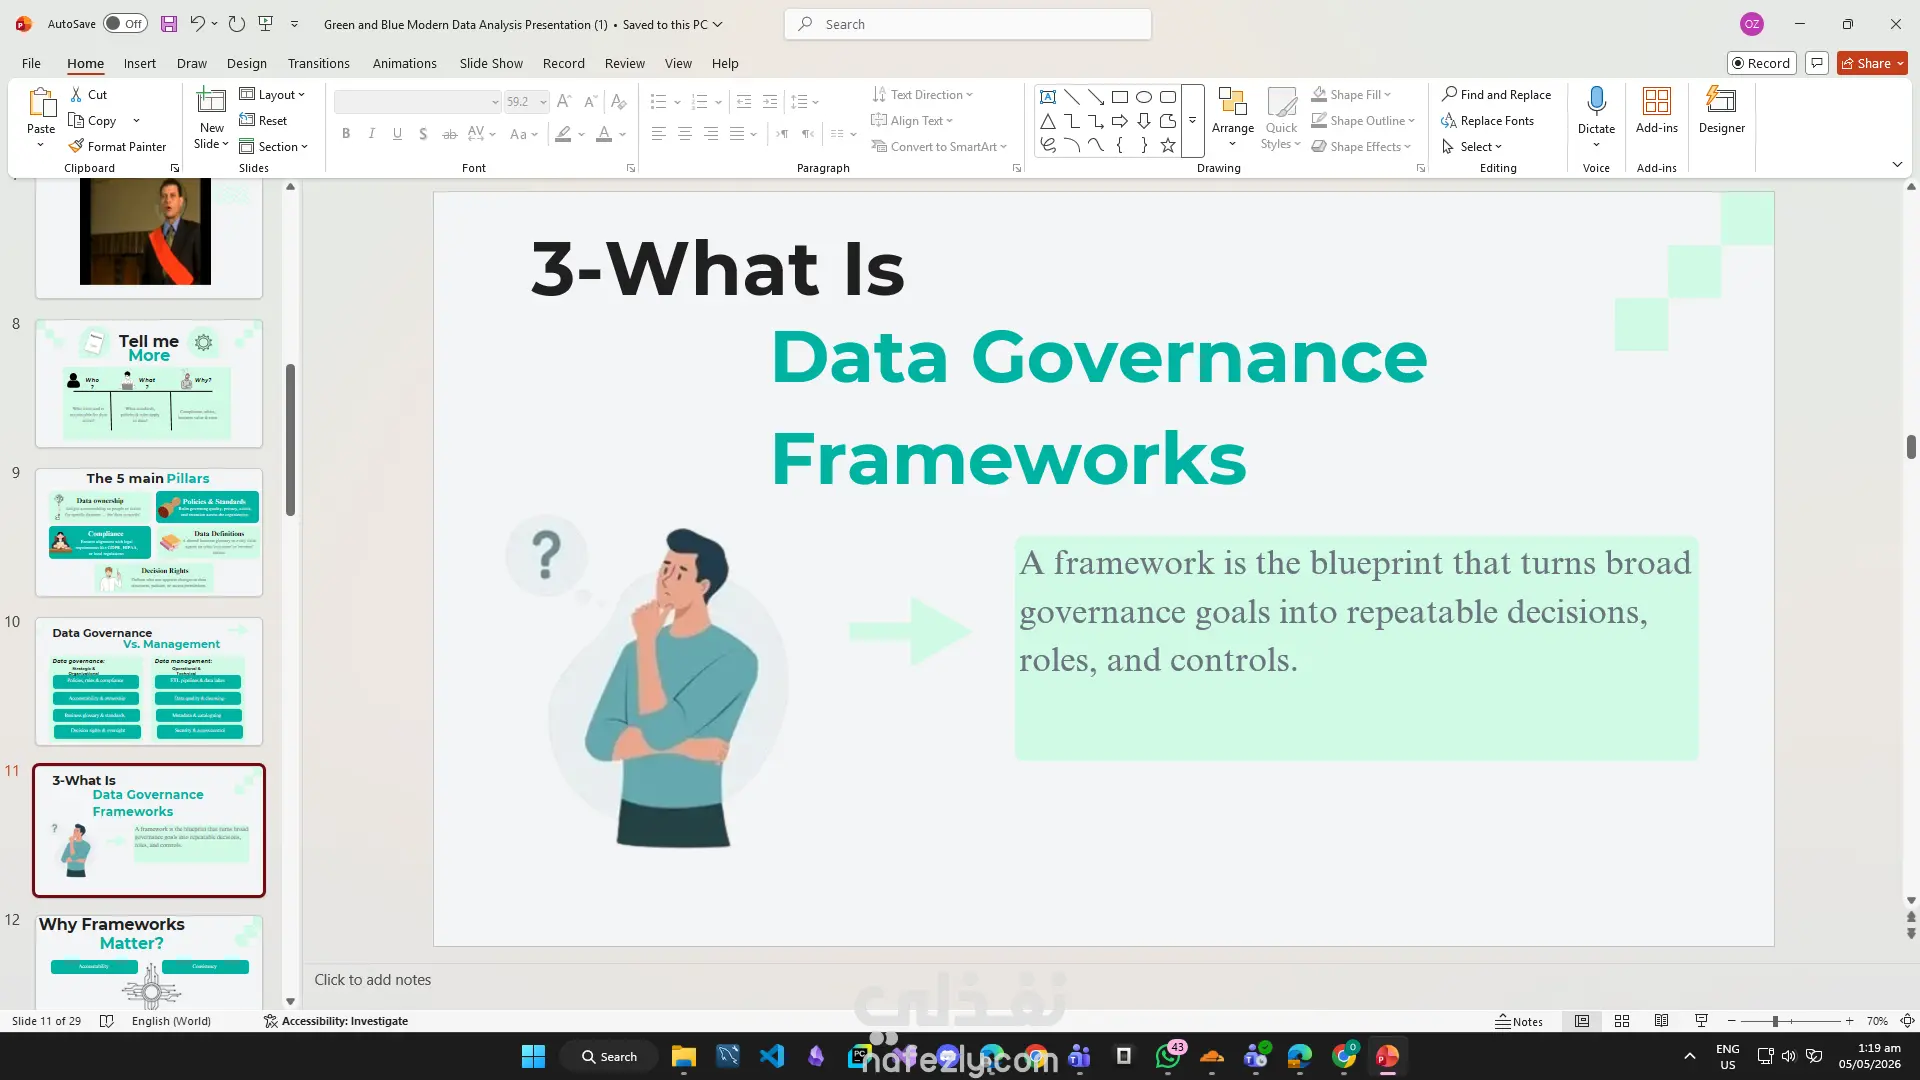The height and width of the screenshot is (1080, 1920).
Task: Increase font size with larger A icon
Action: 564,101
